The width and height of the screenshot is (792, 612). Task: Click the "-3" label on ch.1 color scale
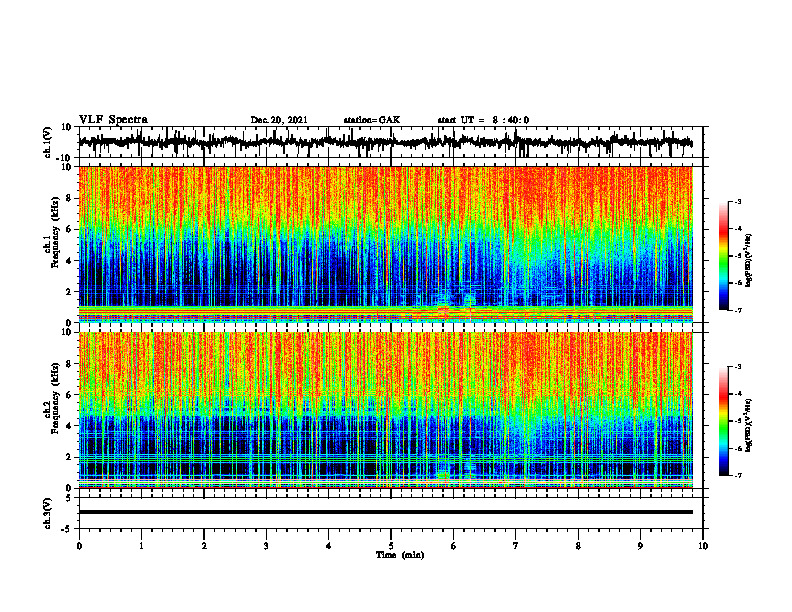click(738, 201)
